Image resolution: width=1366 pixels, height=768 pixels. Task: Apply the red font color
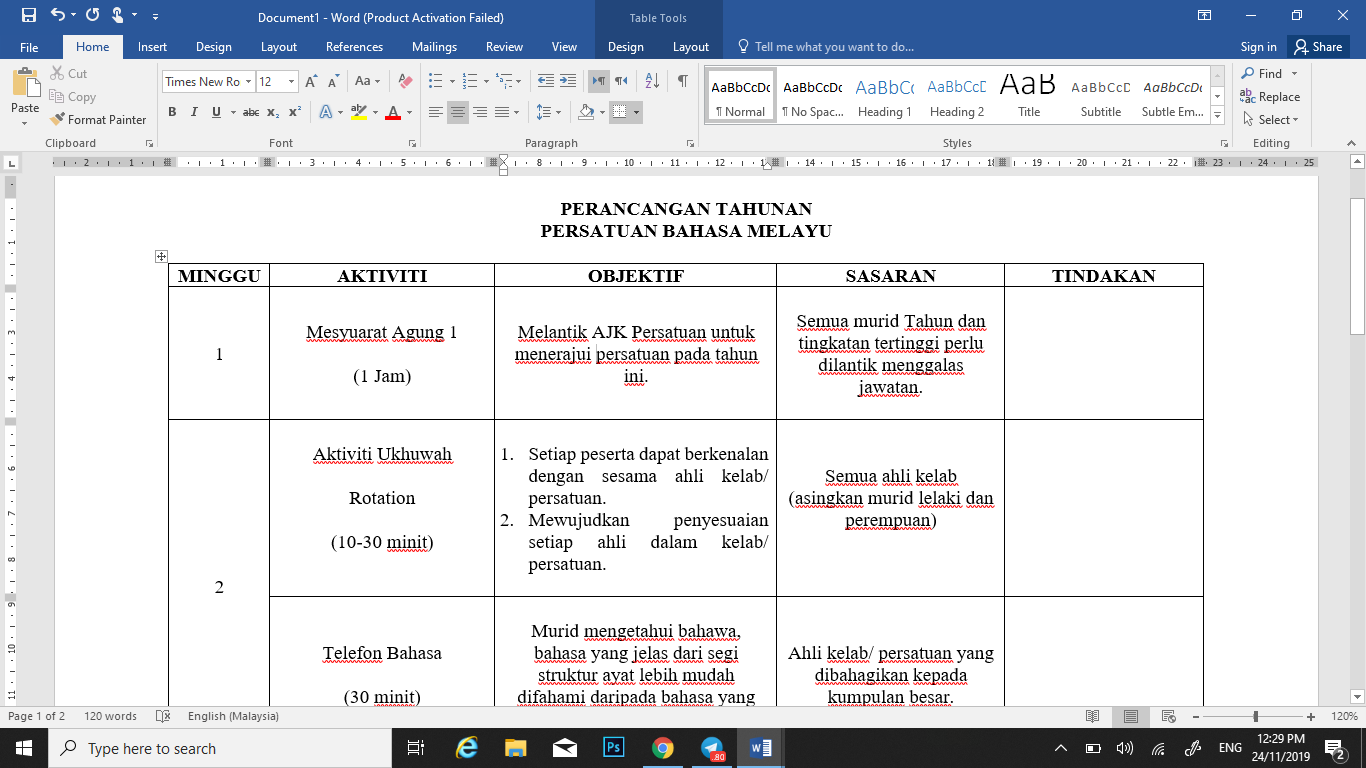393,112
